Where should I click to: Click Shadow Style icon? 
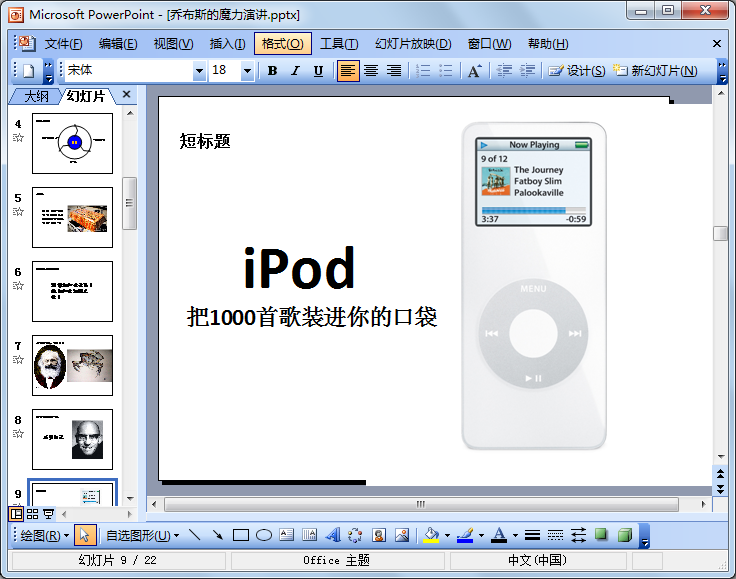601,535
